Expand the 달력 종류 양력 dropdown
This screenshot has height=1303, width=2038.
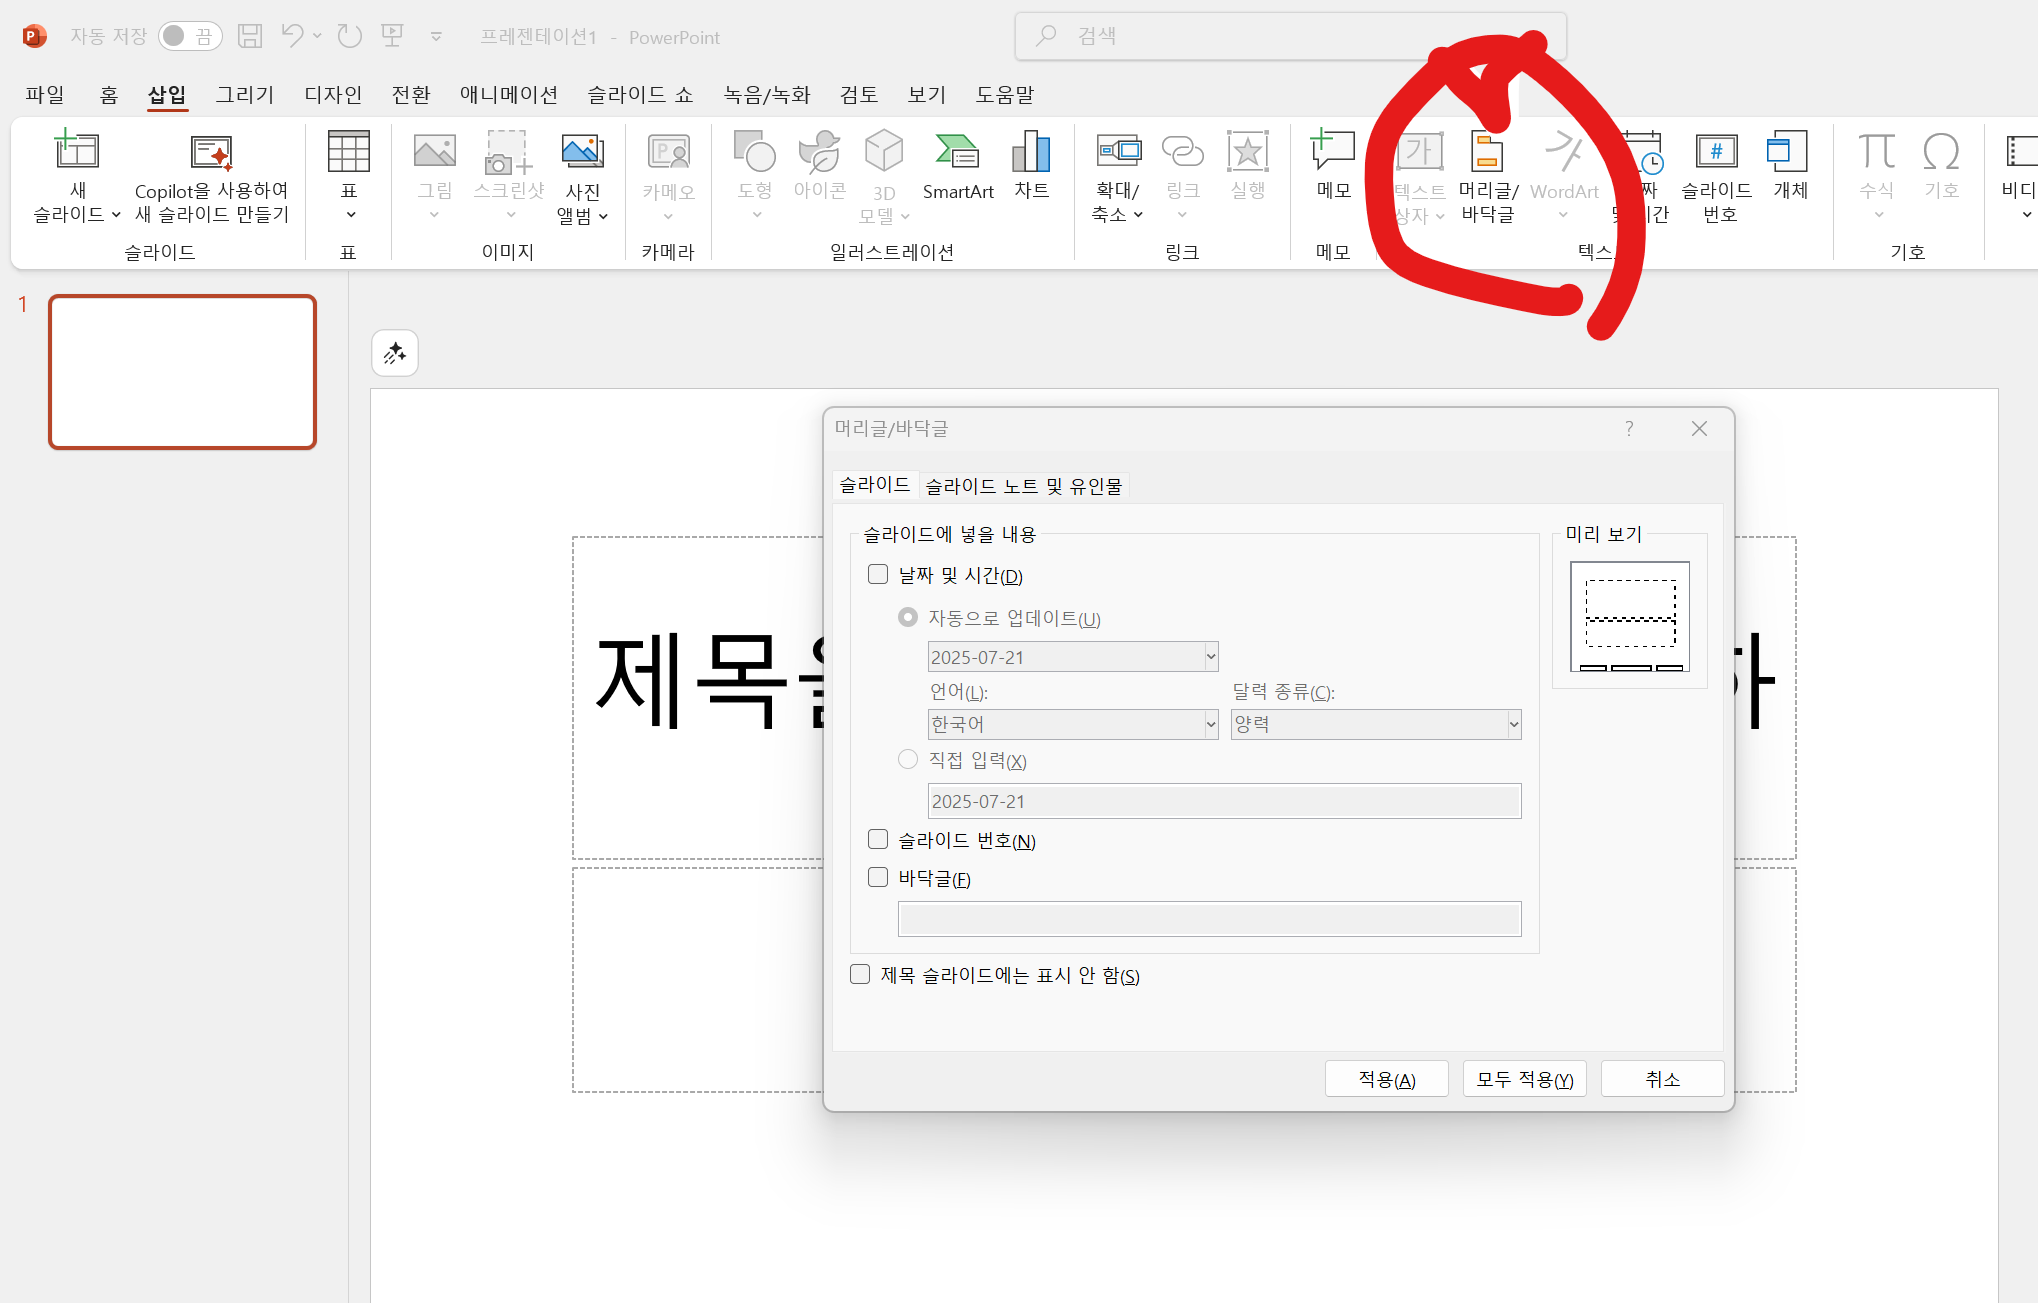coord(1375,724)
